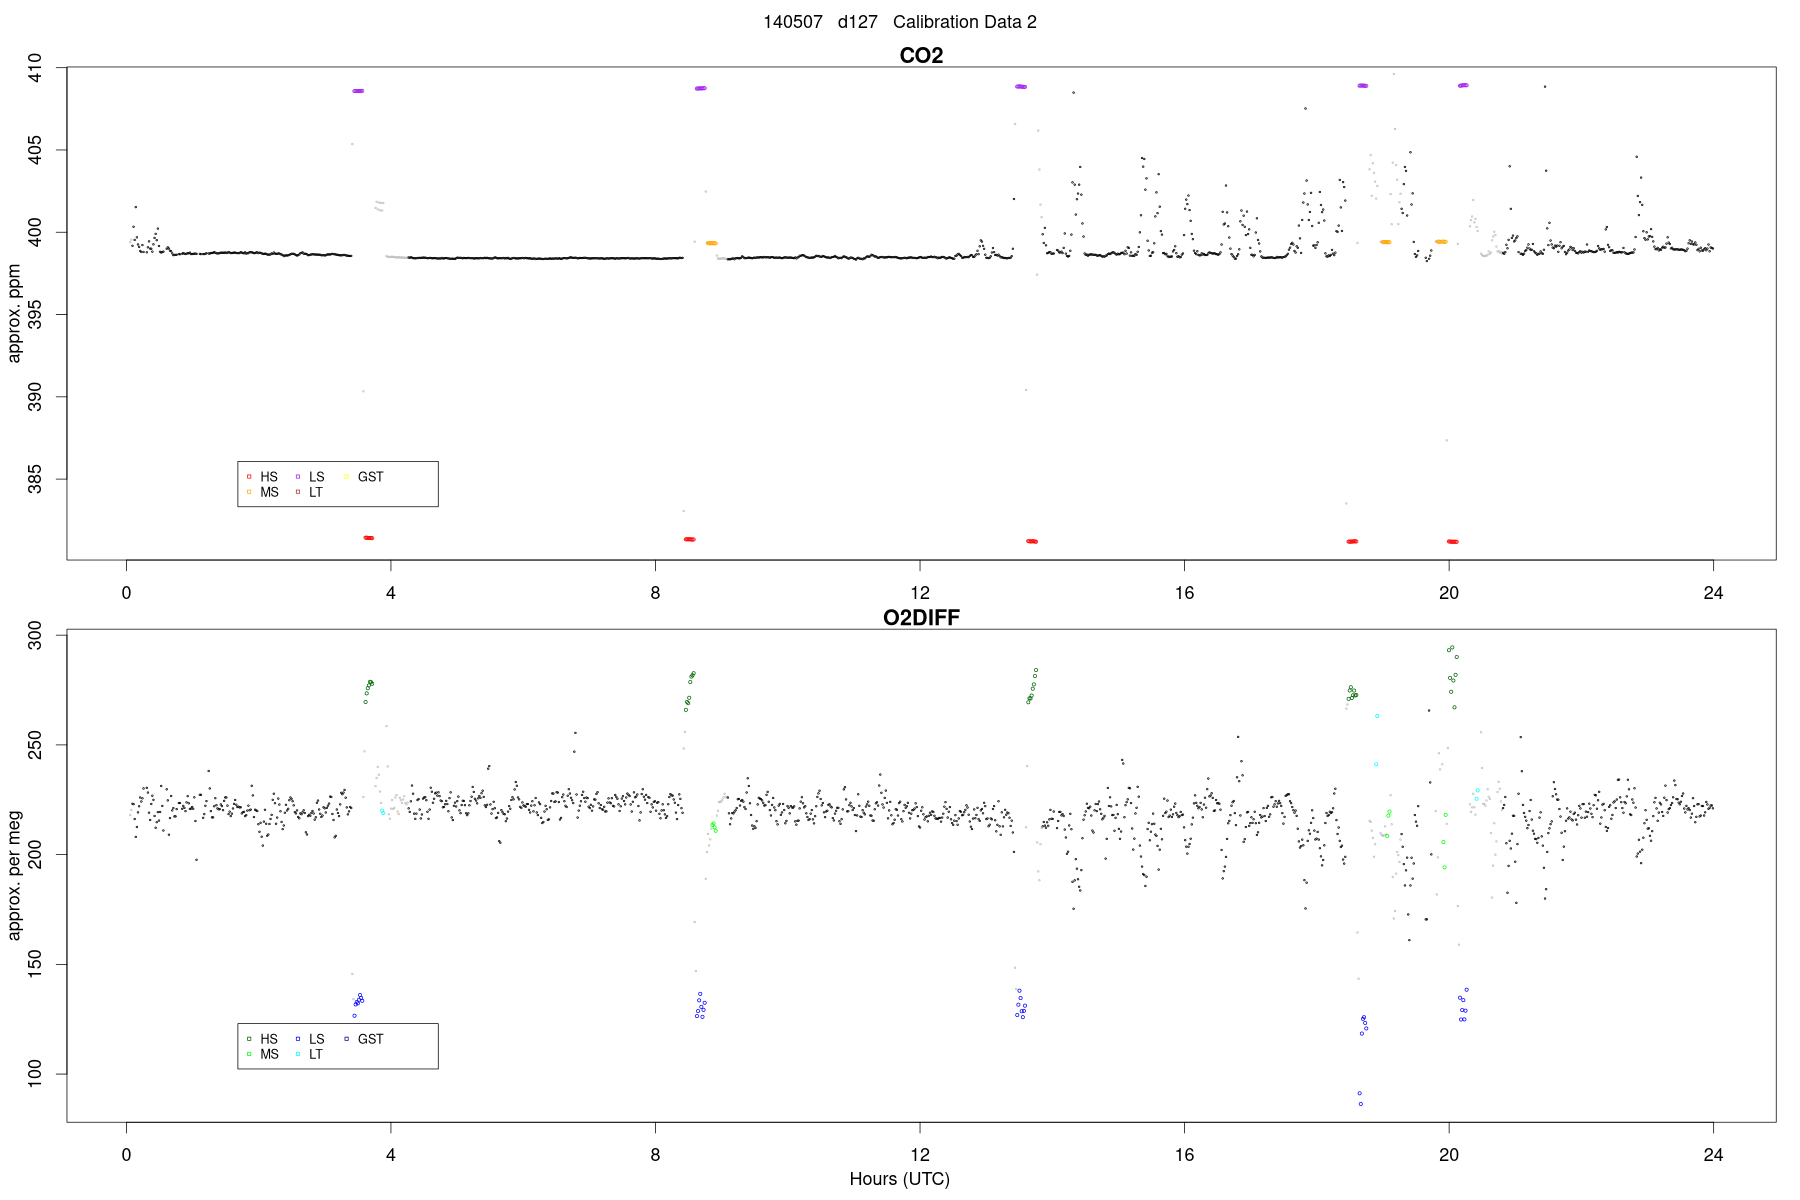Viewport: 1800px width, 1200px height.
Task: Select the CO2 plot title
Action: click(921, 56)
